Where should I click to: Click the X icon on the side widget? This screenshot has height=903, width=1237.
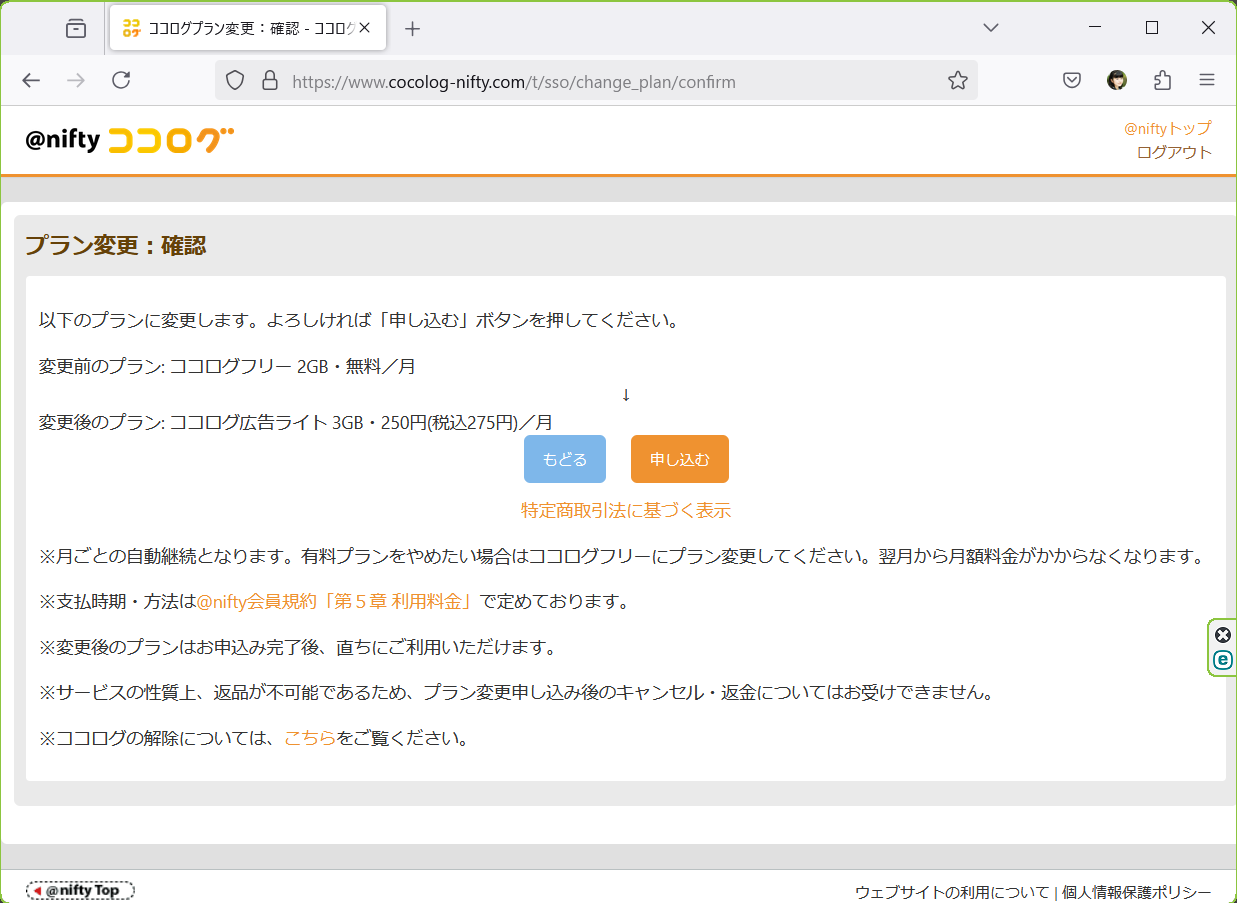click(x=1222, y=635)
